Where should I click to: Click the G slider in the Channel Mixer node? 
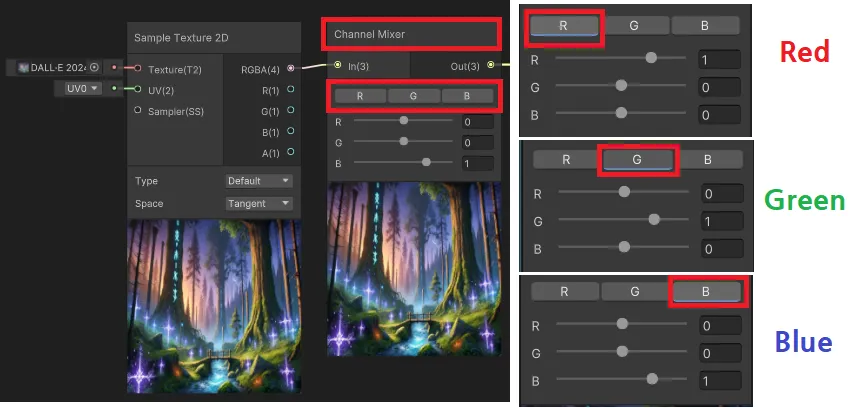click(x=403, y=141)
